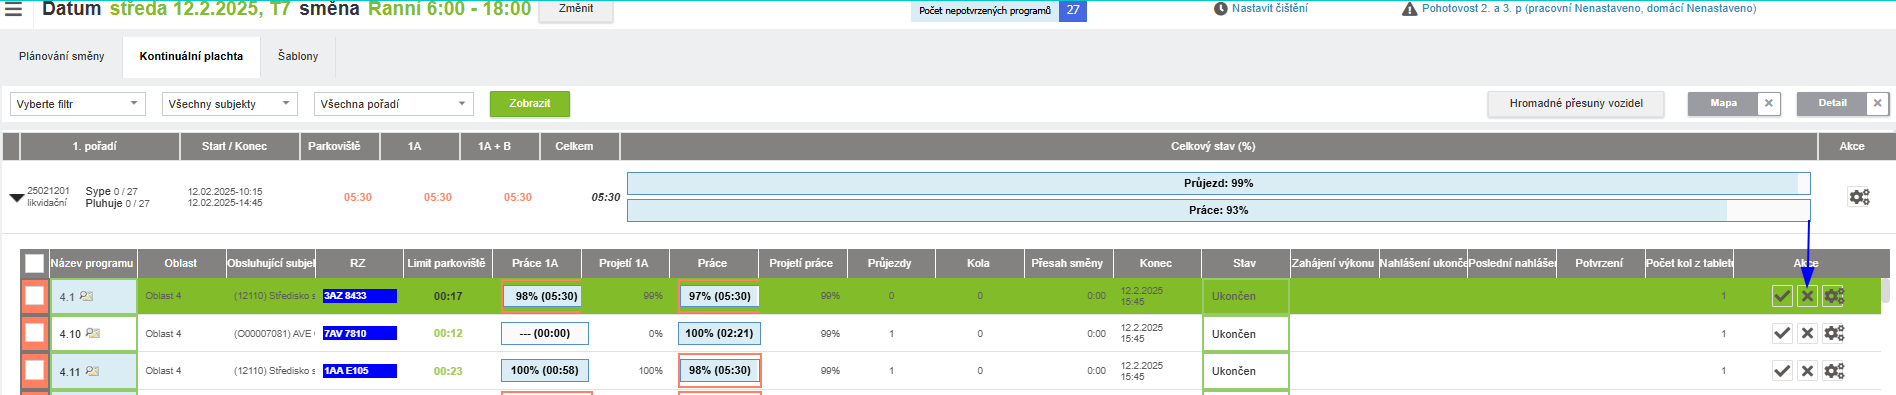Close the Mapa panel with its X

pos(1769,103)
